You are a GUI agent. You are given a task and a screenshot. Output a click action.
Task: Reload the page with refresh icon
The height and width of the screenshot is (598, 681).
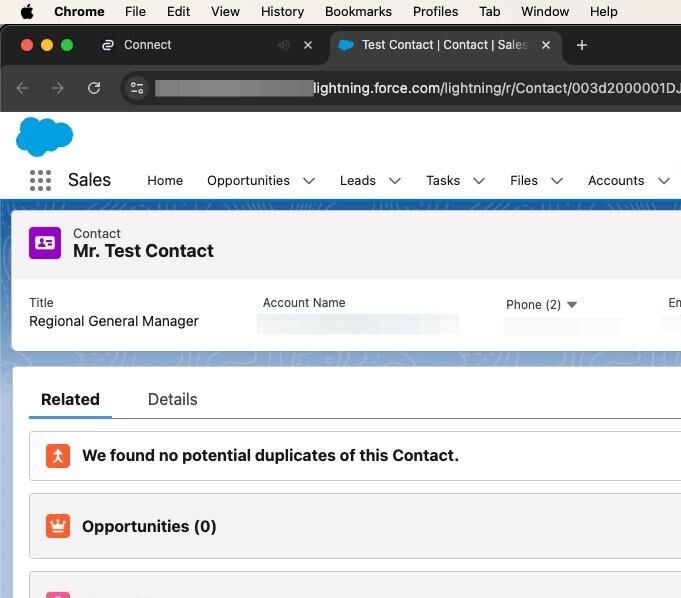[x=94, y=88]
